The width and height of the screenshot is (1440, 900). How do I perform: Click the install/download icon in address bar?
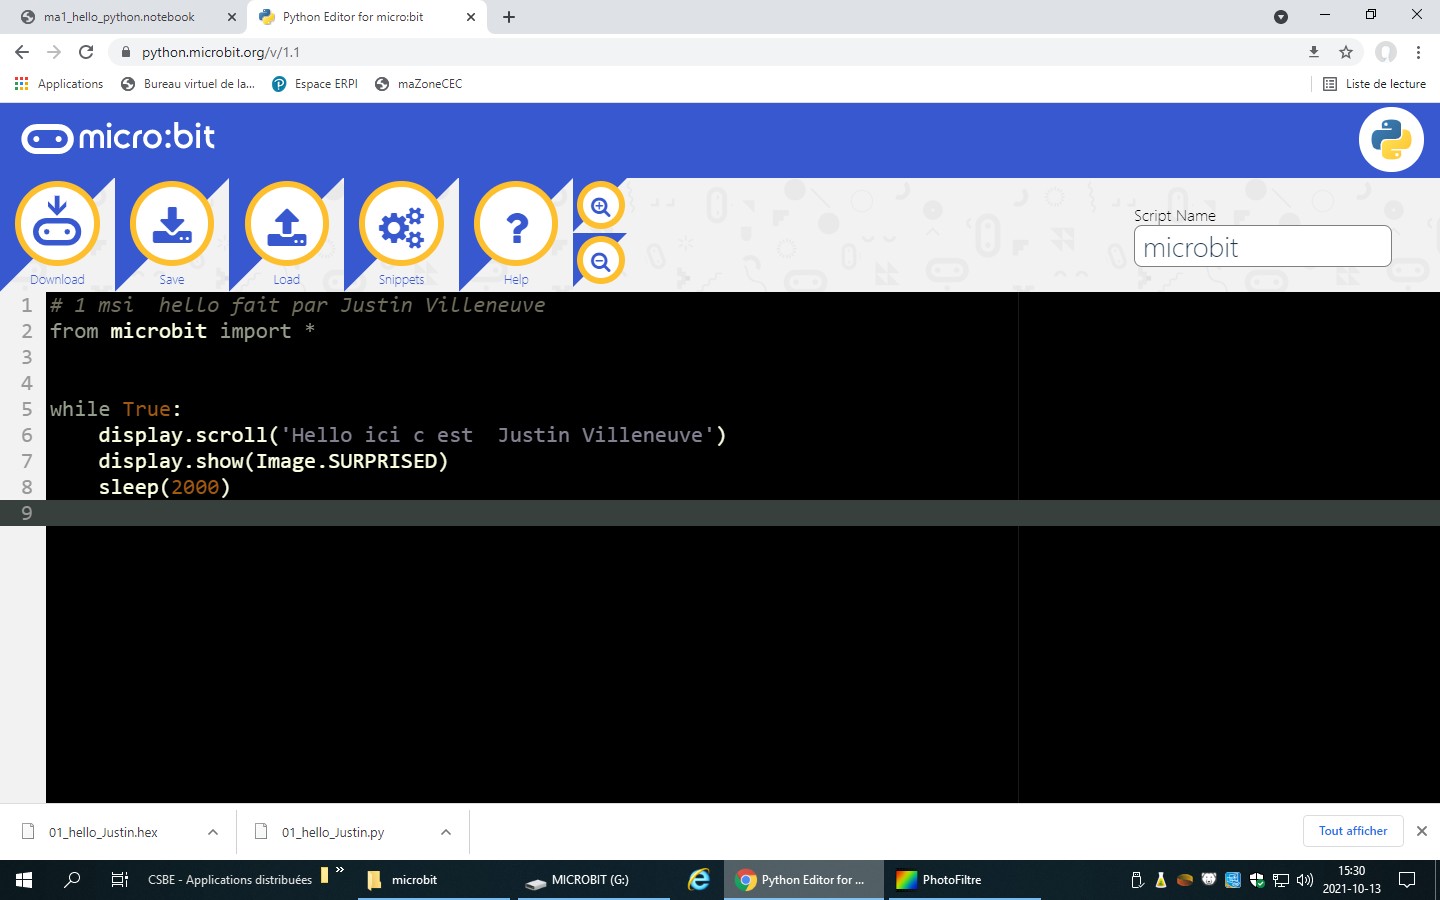(1314, 52)
